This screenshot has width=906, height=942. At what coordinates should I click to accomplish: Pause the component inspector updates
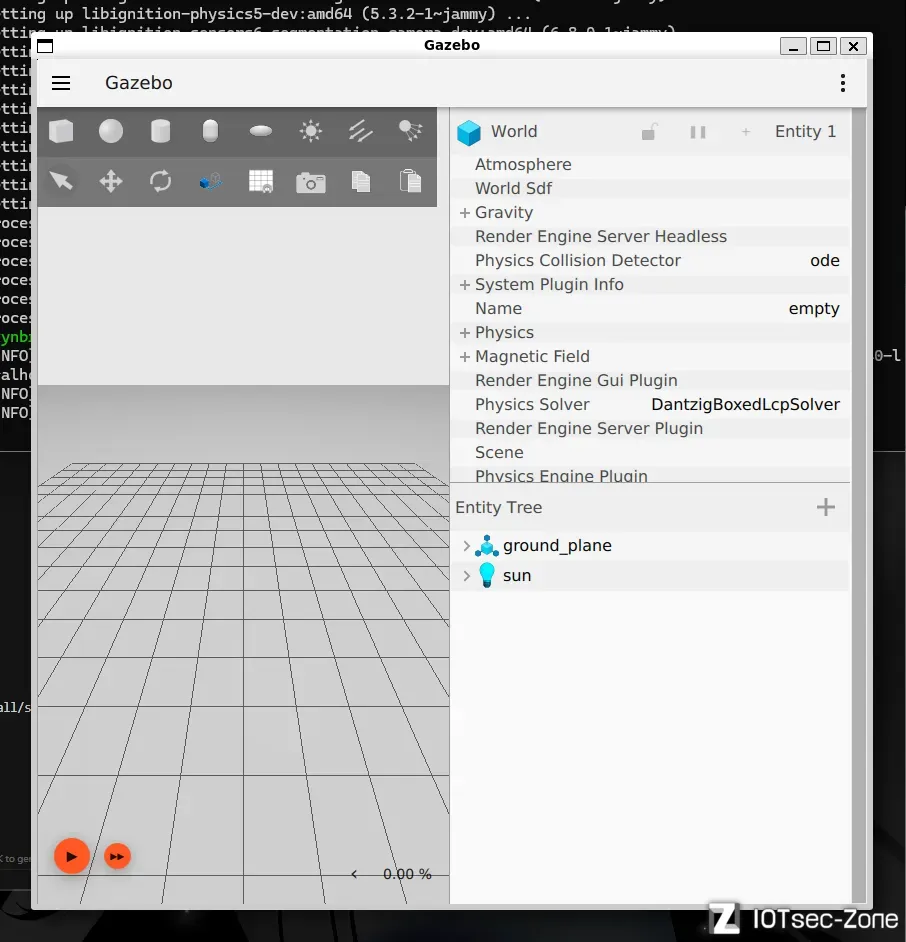[698, 132]
